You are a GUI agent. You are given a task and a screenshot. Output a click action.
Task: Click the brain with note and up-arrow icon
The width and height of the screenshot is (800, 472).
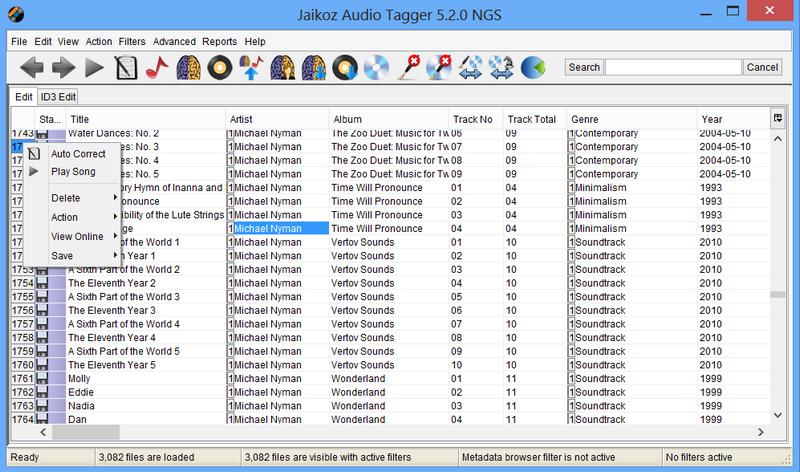(251, 67)
